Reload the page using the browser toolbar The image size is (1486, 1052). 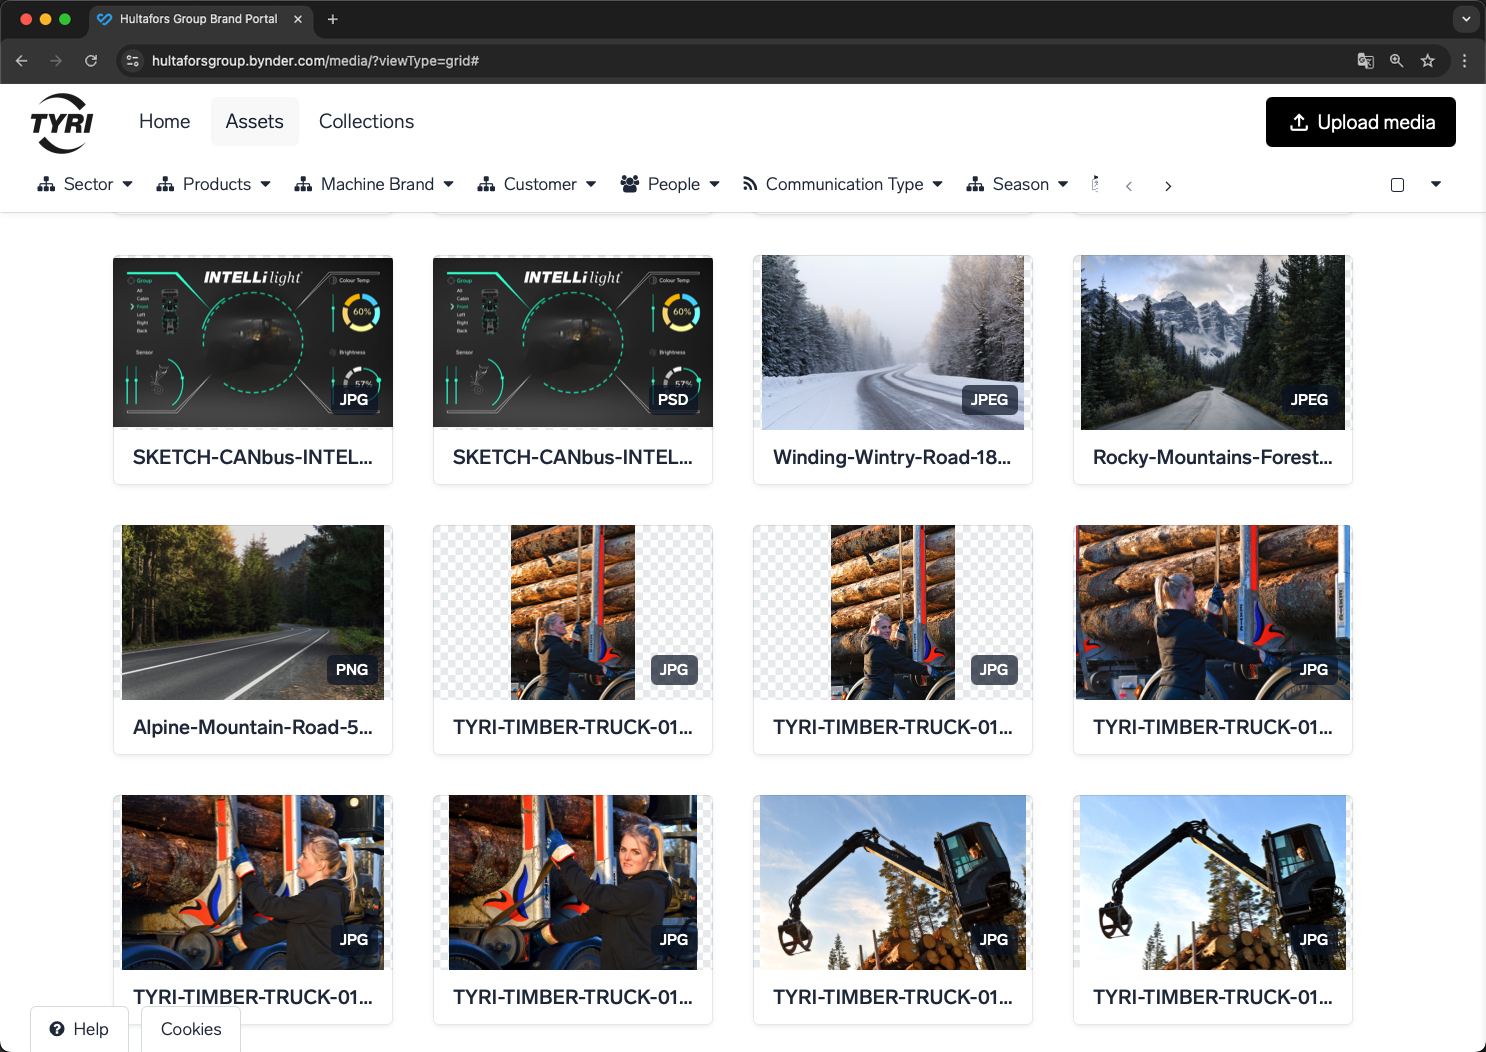(91, 61)
